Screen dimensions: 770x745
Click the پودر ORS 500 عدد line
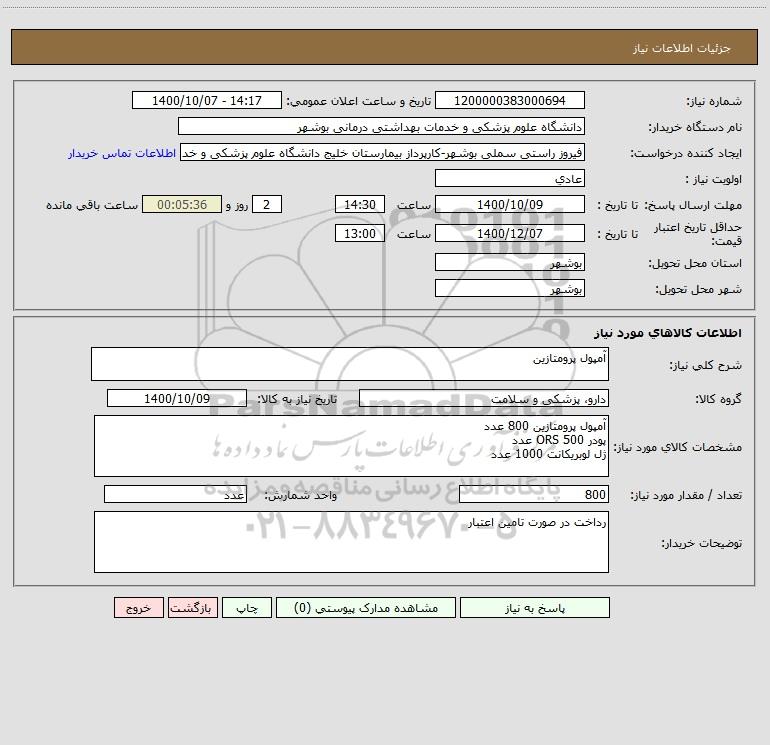coord(559,440)
